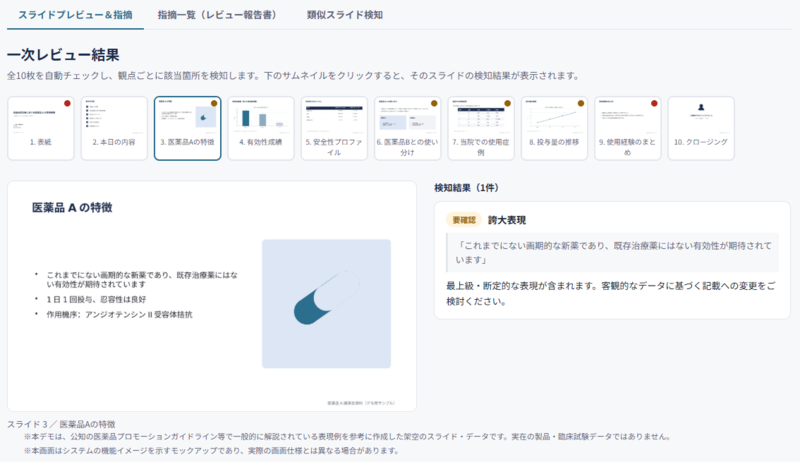Select slide thumbnail 9. 使用経験のまとめ
This screenshot has width=800, height=462.
click(x=628, y=129)
